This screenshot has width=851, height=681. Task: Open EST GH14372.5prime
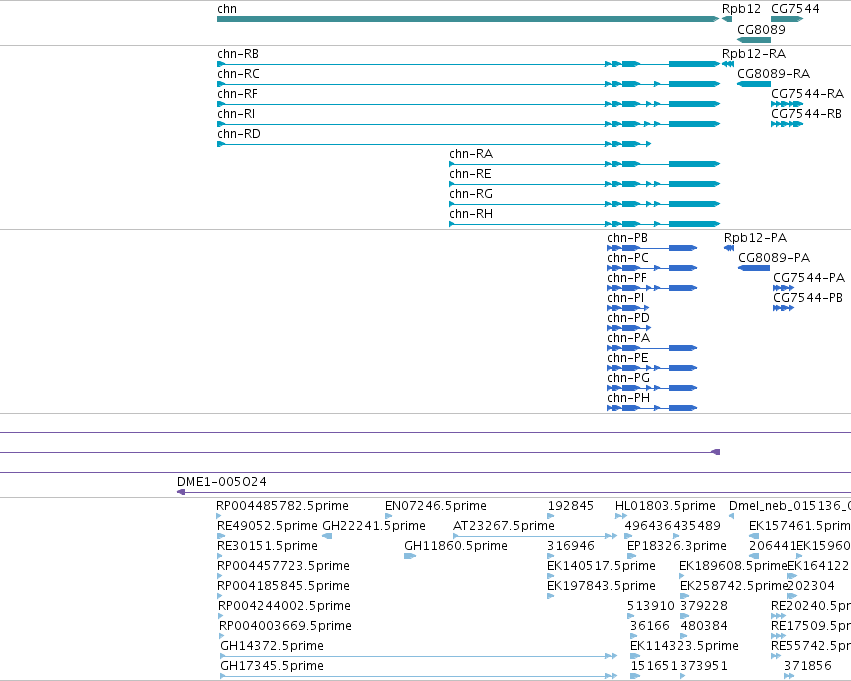tap(272, 646)
